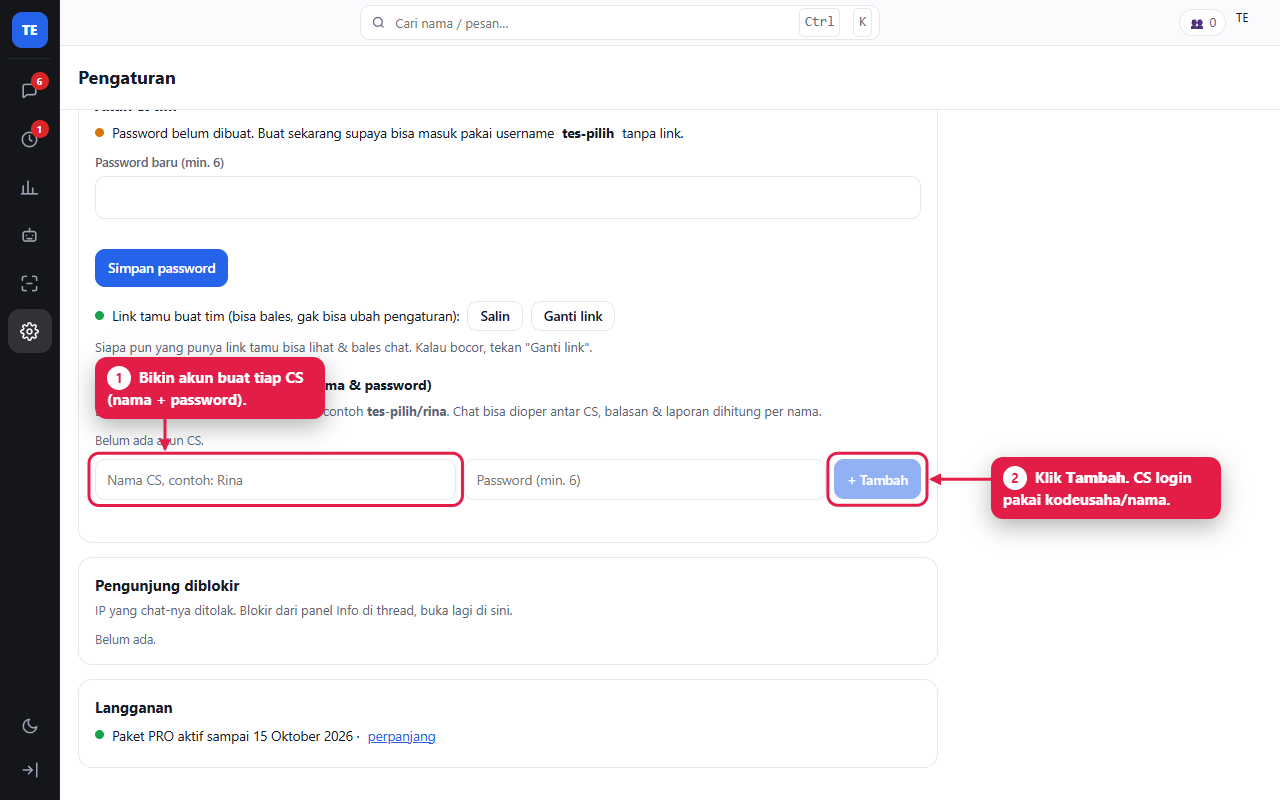1280x800 pixels.
Task: Open the chat inbox sidebar icon
Action: 30,90
